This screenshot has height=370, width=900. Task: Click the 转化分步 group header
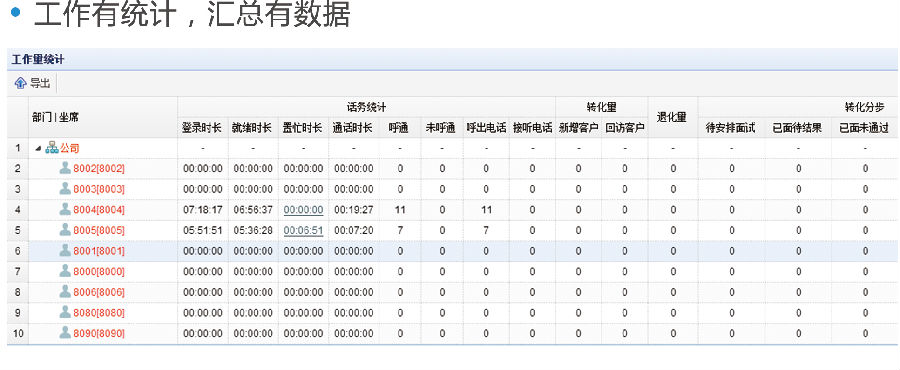(x=864, y=107)
